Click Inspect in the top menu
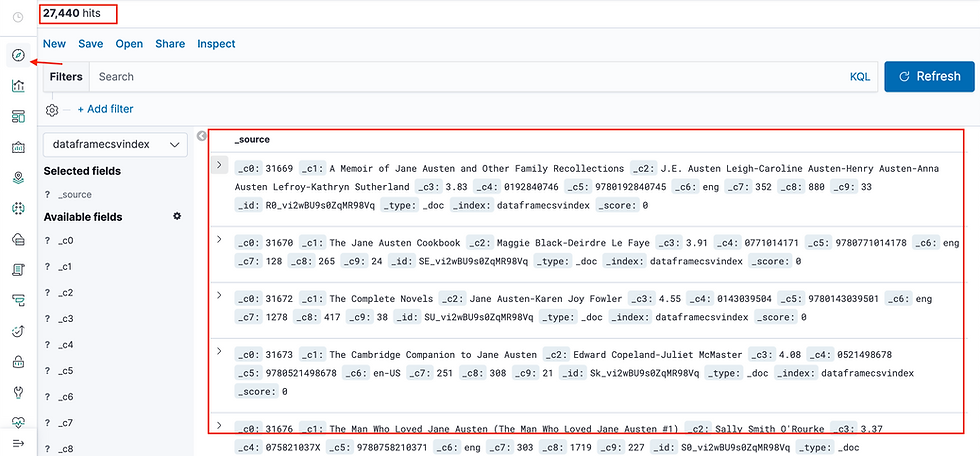Viewport: 980px width, 456px height. tap(216, 44)
